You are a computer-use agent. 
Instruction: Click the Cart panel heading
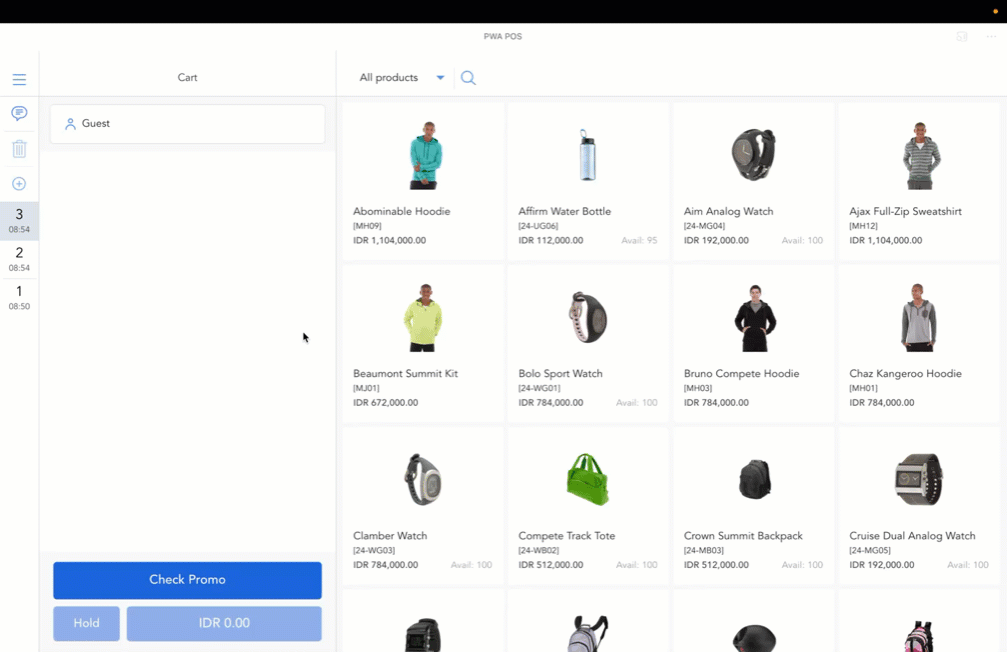point(188,78)
